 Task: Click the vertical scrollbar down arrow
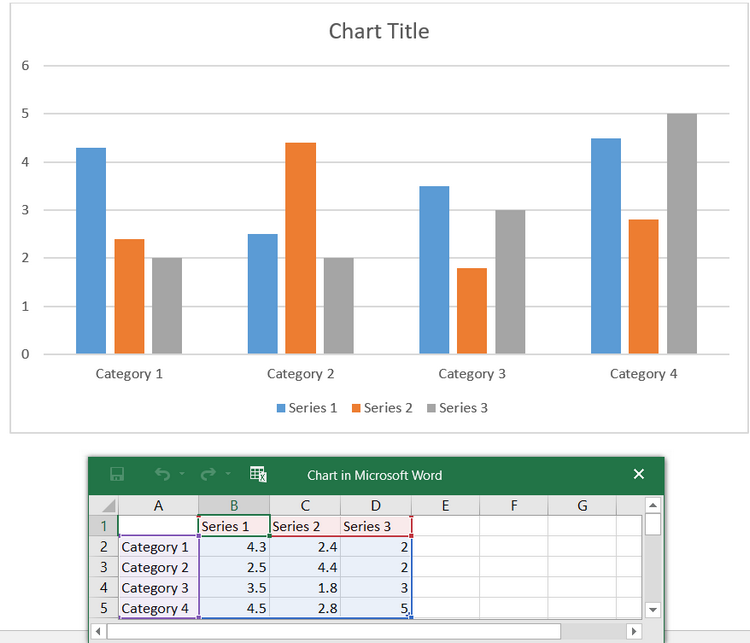(x=653, y=610)
